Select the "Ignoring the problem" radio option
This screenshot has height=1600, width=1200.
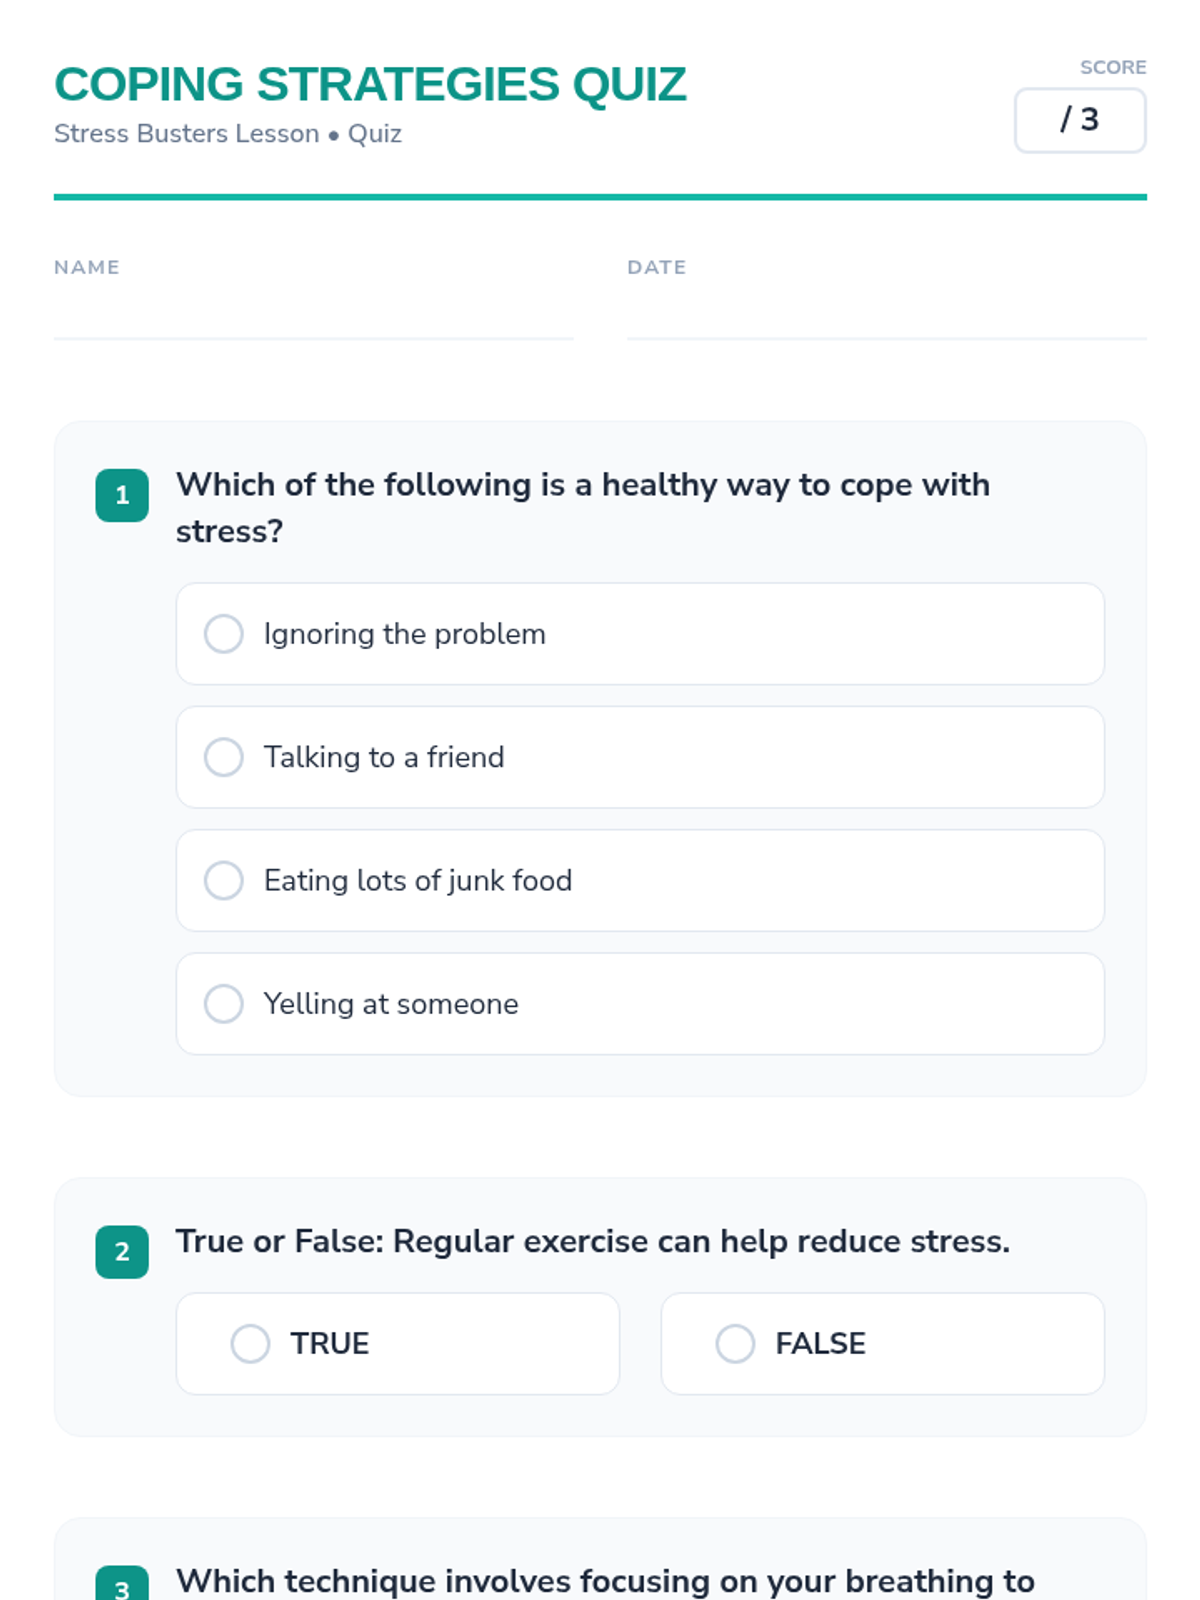(224, 634)
